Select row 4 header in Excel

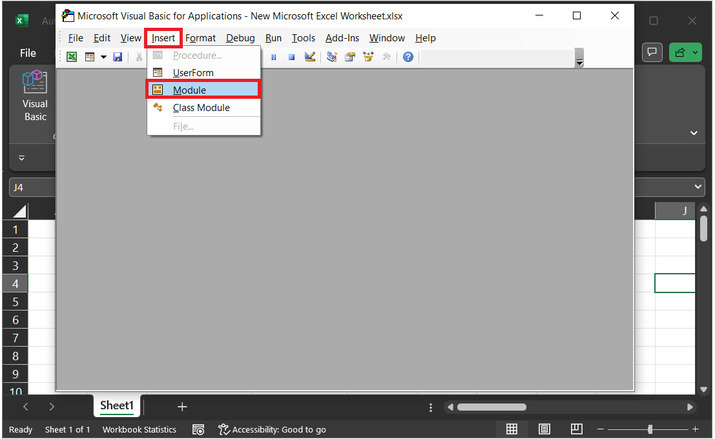pyautogui.click(x=16, y=284)
